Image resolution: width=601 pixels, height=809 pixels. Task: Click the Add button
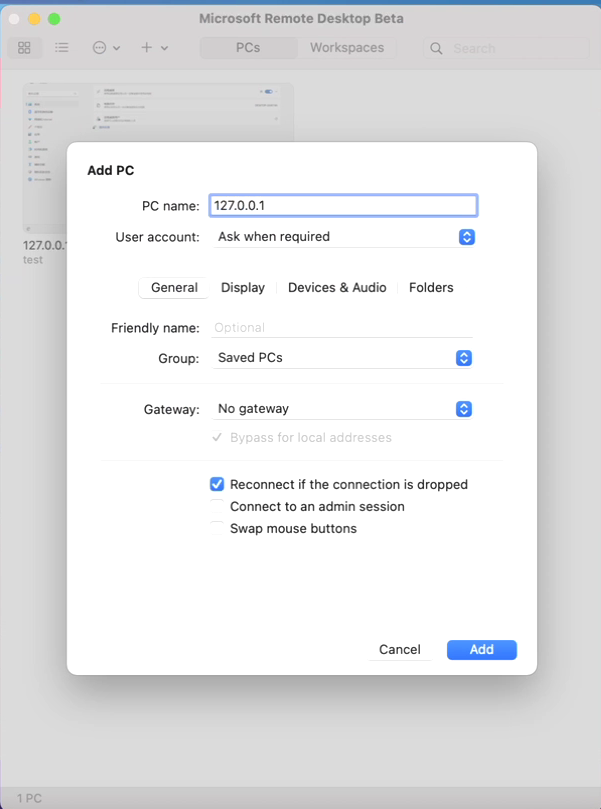point(482,650)
